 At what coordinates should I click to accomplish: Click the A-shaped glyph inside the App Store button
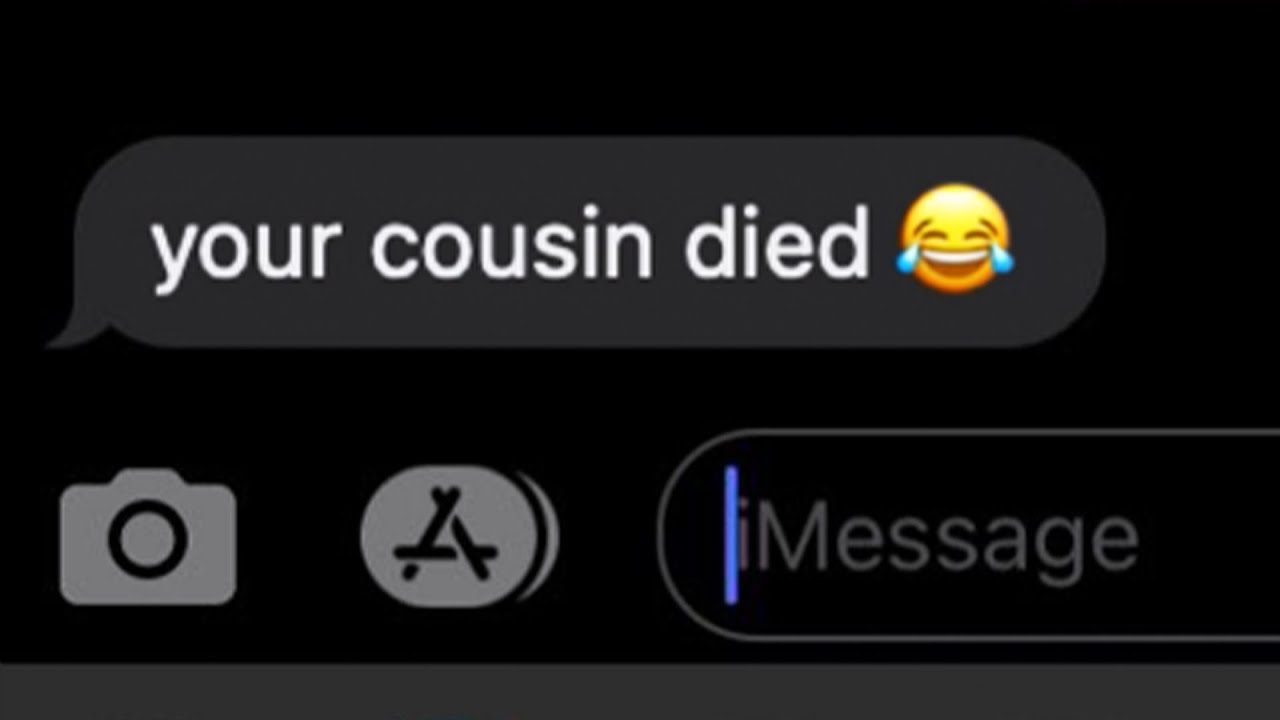[447, 535]
